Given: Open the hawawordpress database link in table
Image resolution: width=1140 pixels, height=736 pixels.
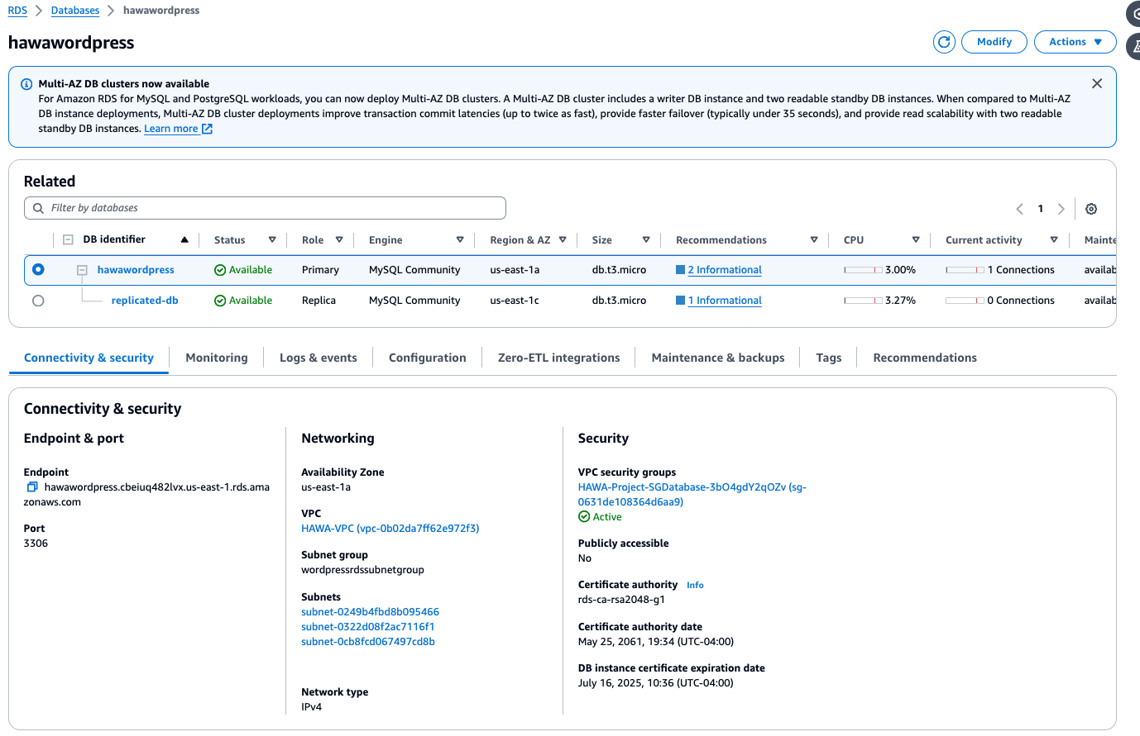Looking at the screenshot, I should [136, 270].
